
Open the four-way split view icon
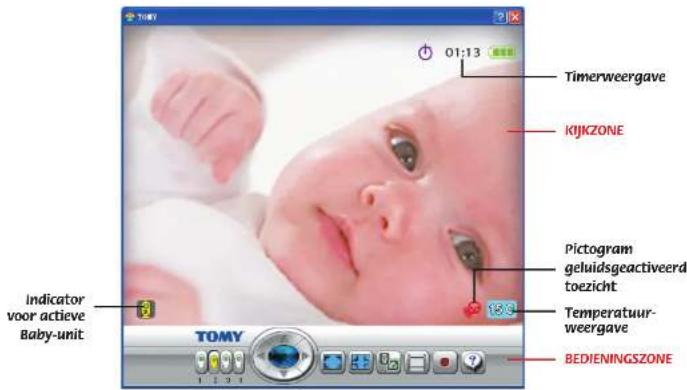[x=361, y=362]
